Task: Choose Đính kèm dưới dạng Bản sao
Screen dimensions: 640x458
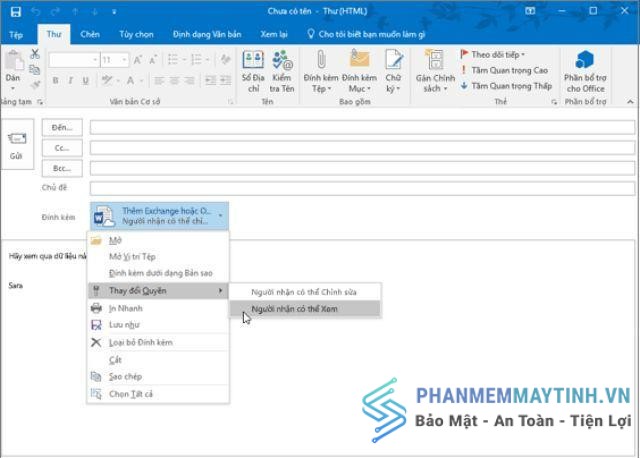Action: coord(158,273)
